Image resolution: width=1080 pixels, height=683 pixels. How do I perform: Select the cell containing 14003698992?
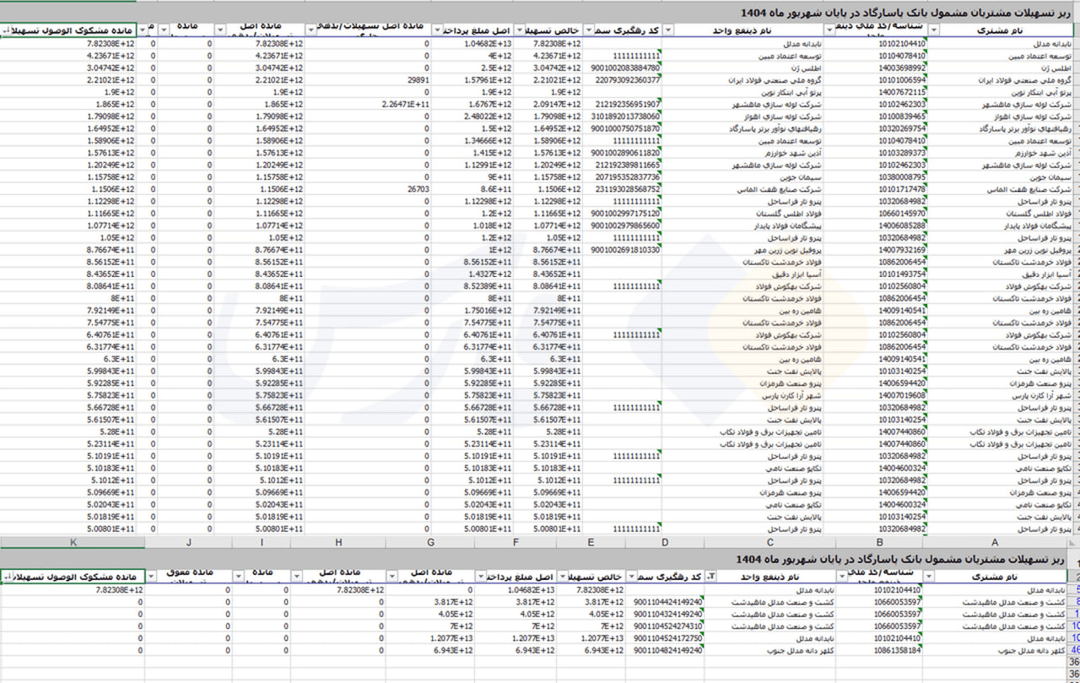(901, 67)
